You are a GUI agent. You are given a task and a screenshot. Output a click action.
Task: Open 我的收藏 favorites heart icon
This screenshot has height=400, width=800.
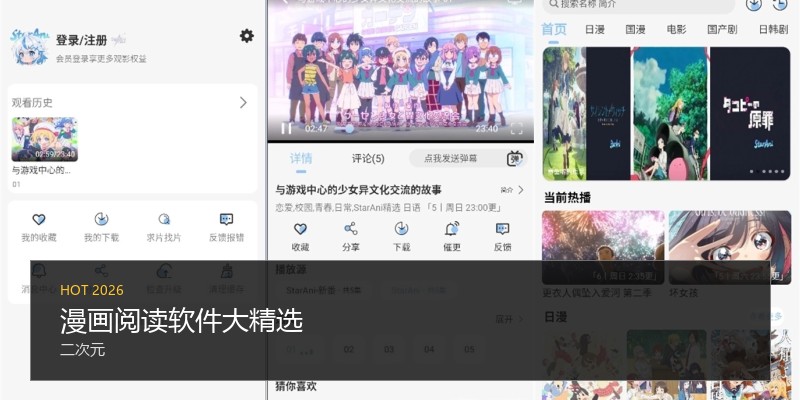pos(39,219)
